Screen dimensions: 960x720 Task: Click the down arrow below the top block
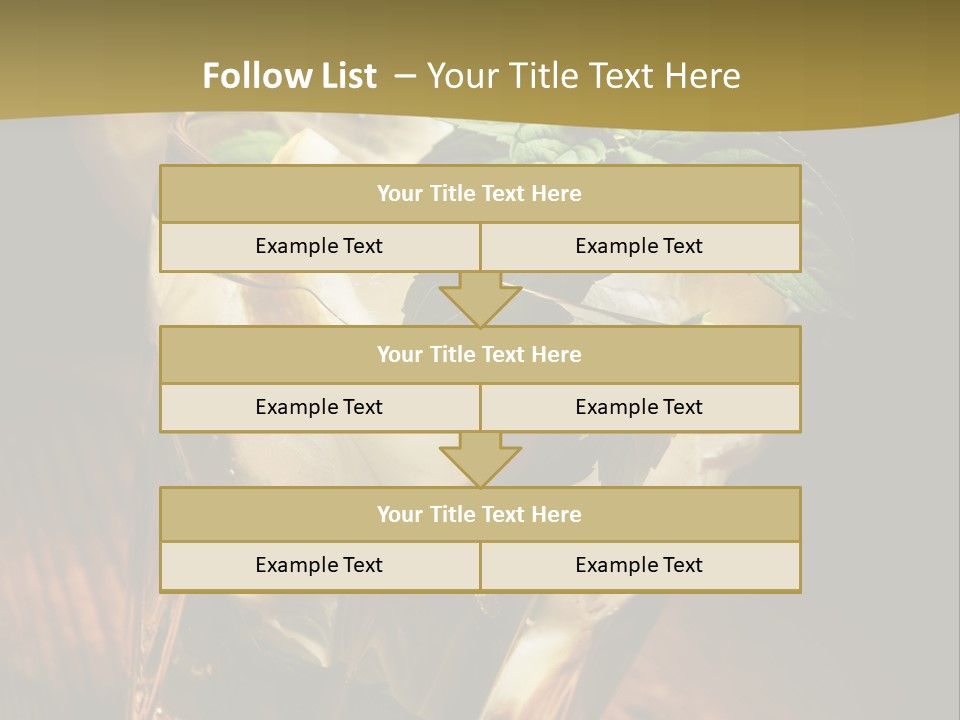coord(480,299)
